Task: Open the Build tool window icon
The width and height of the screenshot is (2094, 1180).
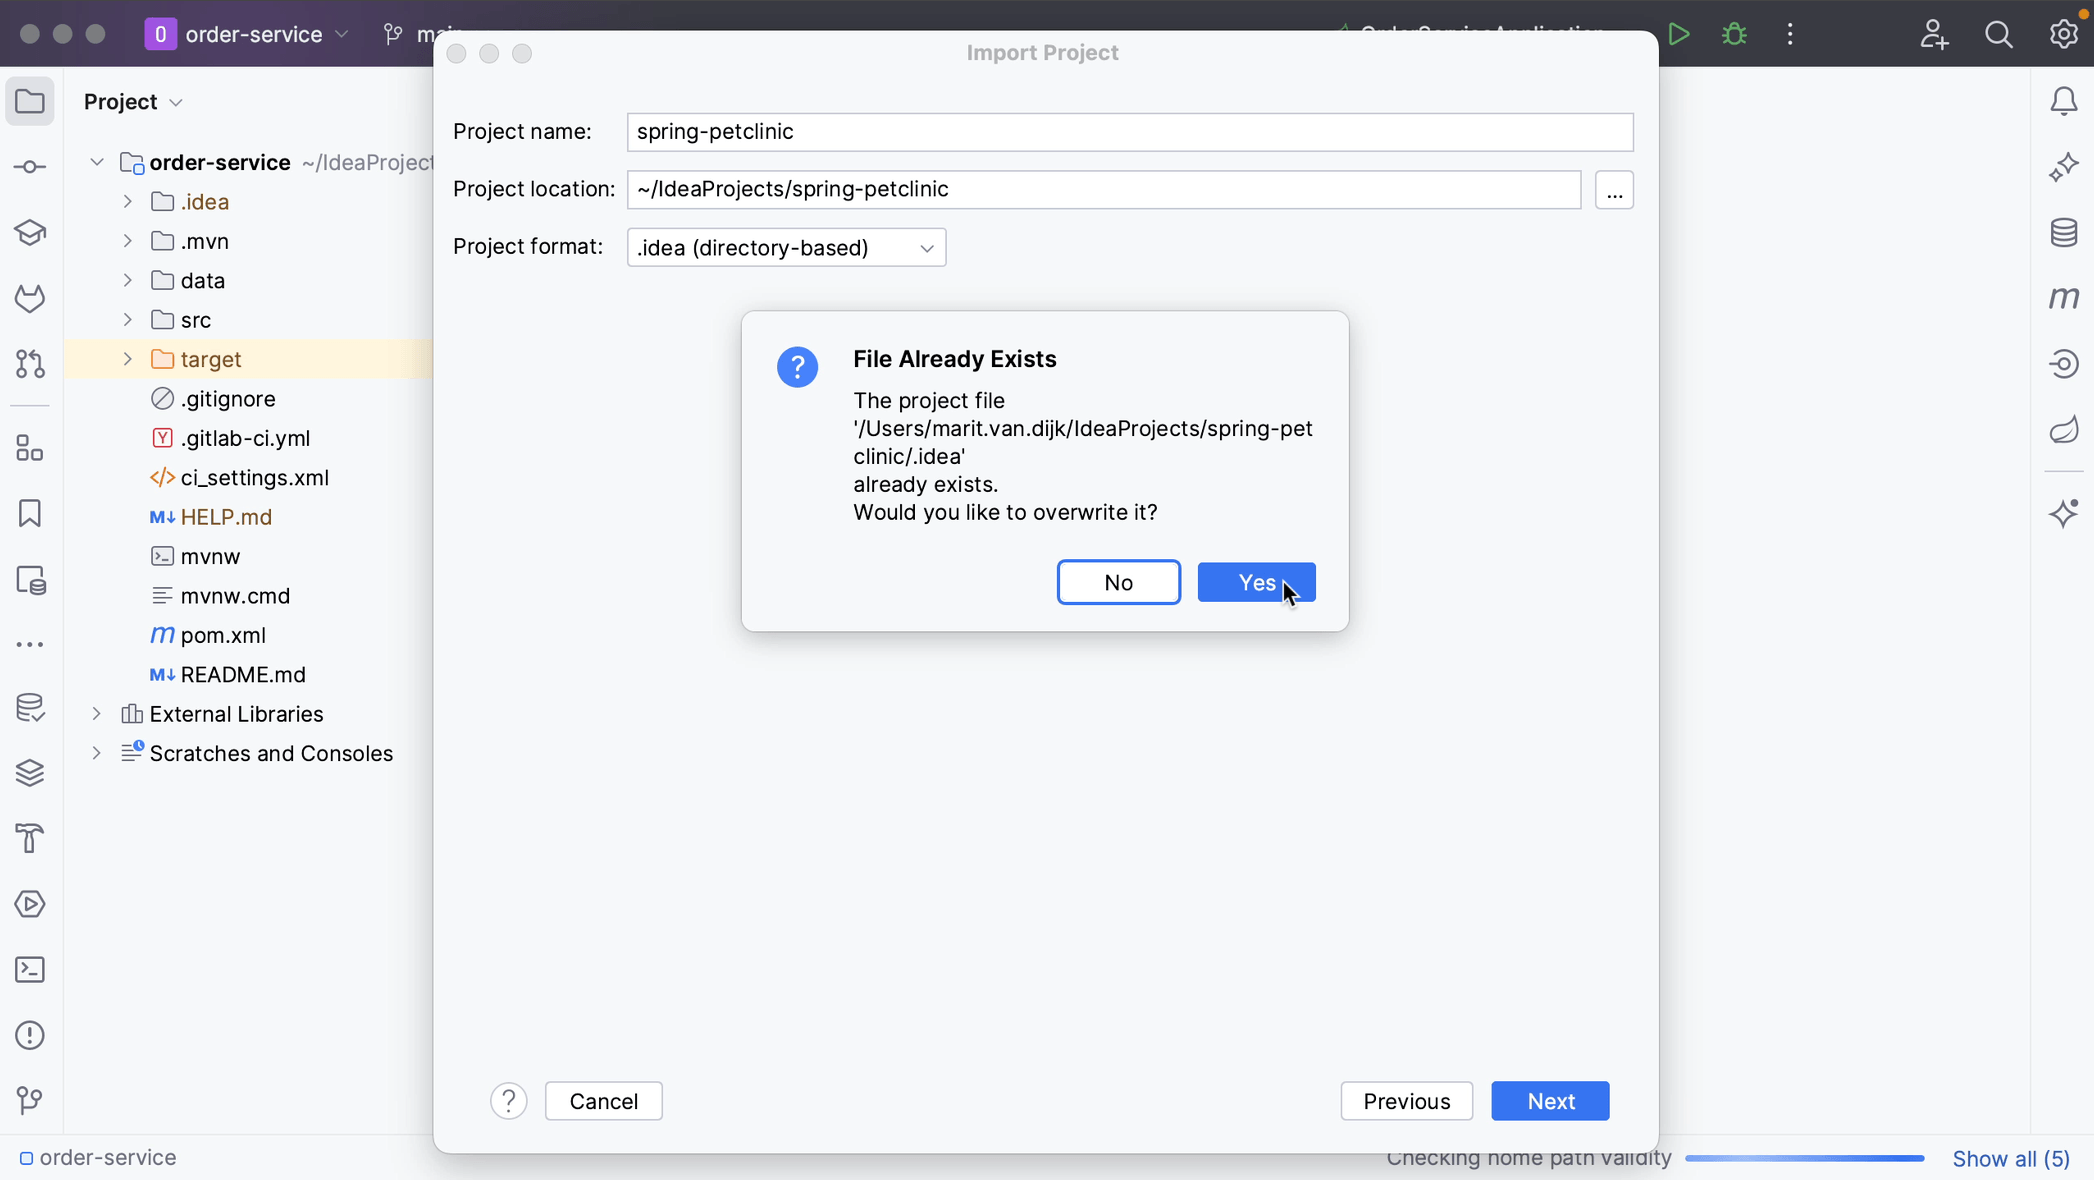Action: (x=32, y=838)
